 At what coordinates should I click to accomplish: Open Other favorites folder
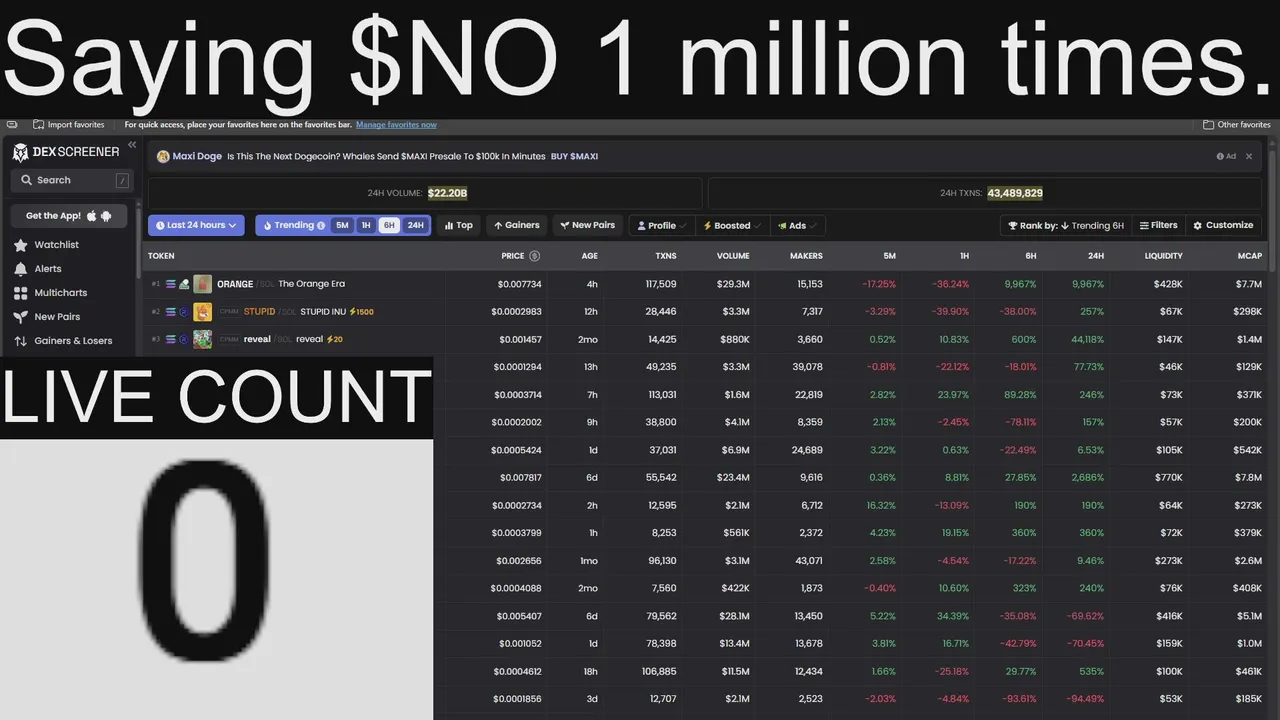pyautogui.click(x=1237, y=125)
